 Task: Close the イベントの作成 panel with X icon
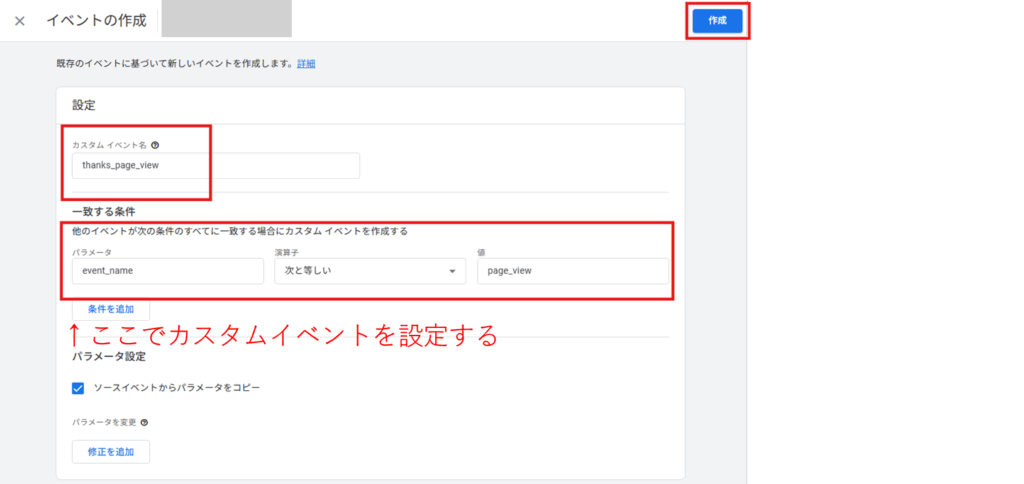click(20, 21)
